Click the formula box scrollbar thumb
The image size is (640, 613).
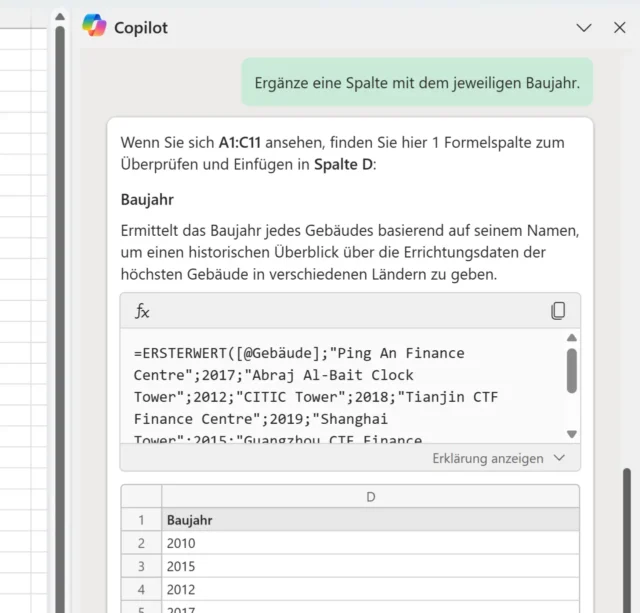(572, 370)
